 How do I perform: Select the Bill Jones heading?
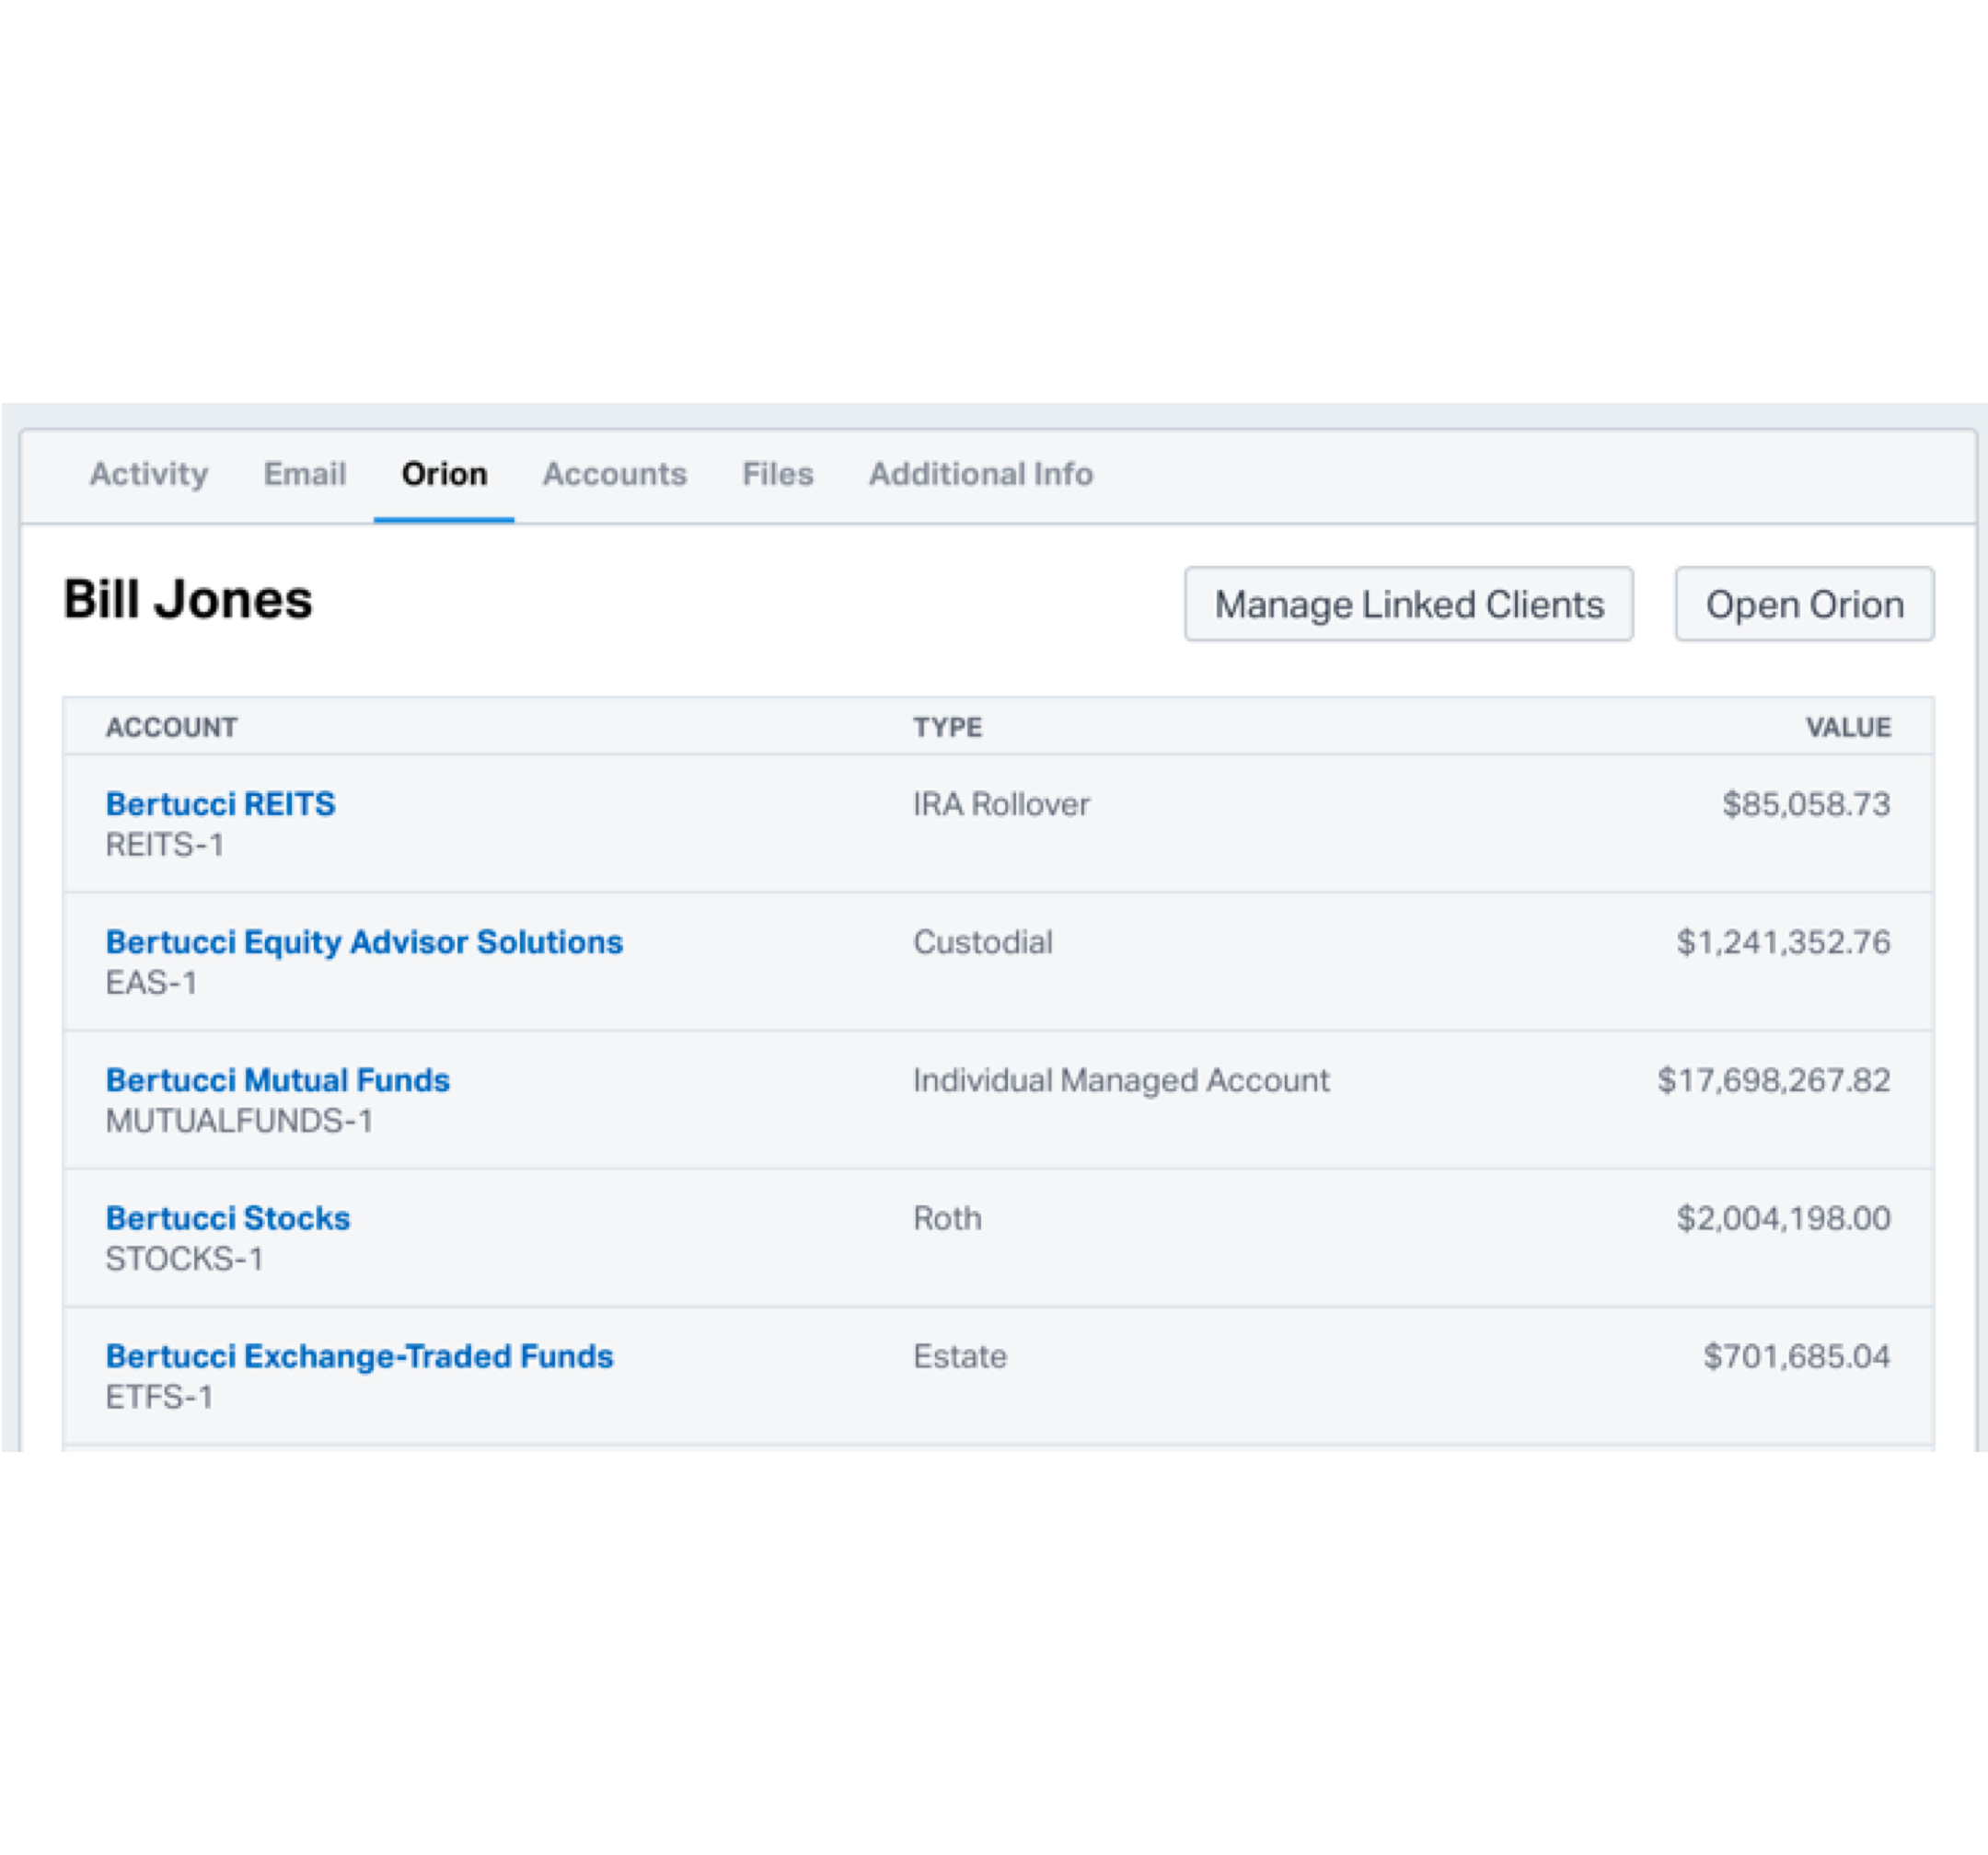click(188, 599)
